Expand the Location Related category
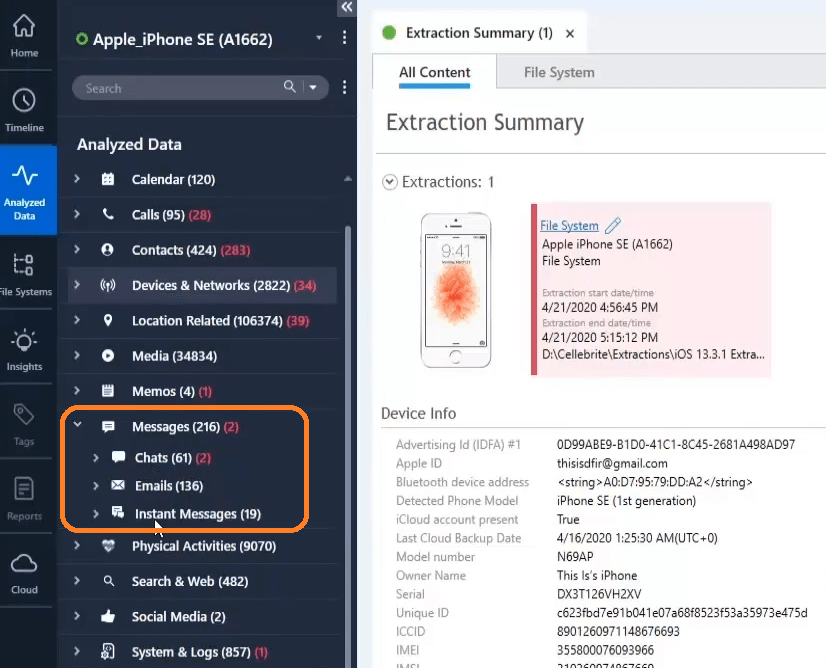 77,320
